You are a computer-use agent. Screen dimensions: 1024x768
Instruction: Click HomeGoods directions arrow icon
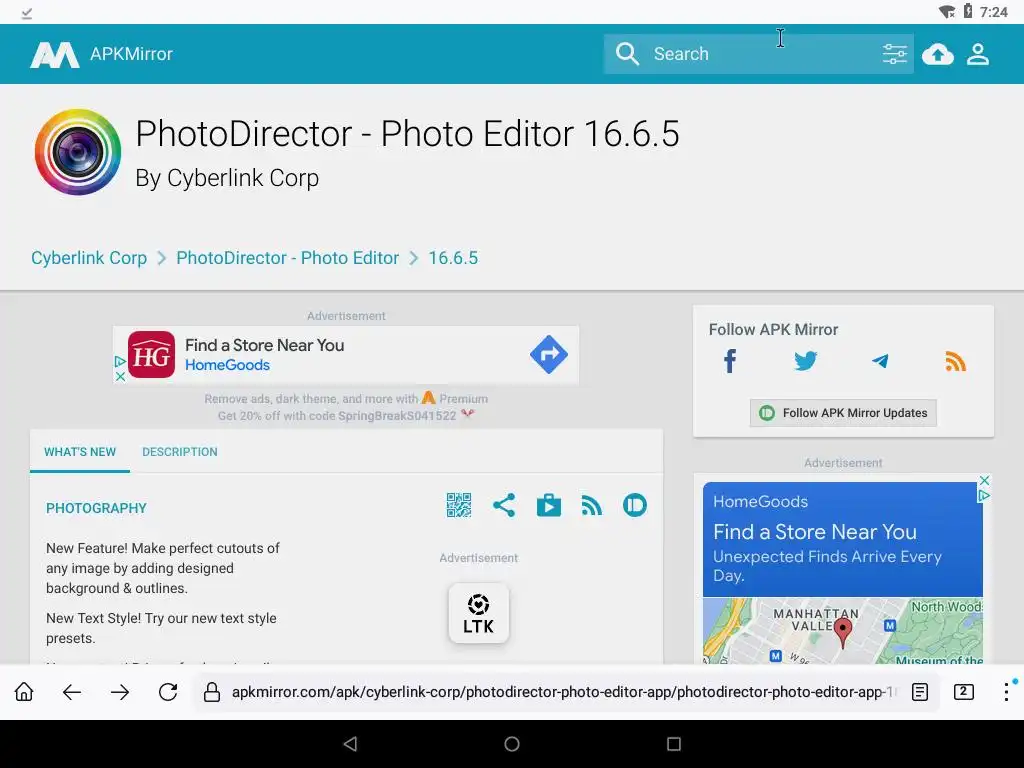pyautogui.click(x=549, y=355)
